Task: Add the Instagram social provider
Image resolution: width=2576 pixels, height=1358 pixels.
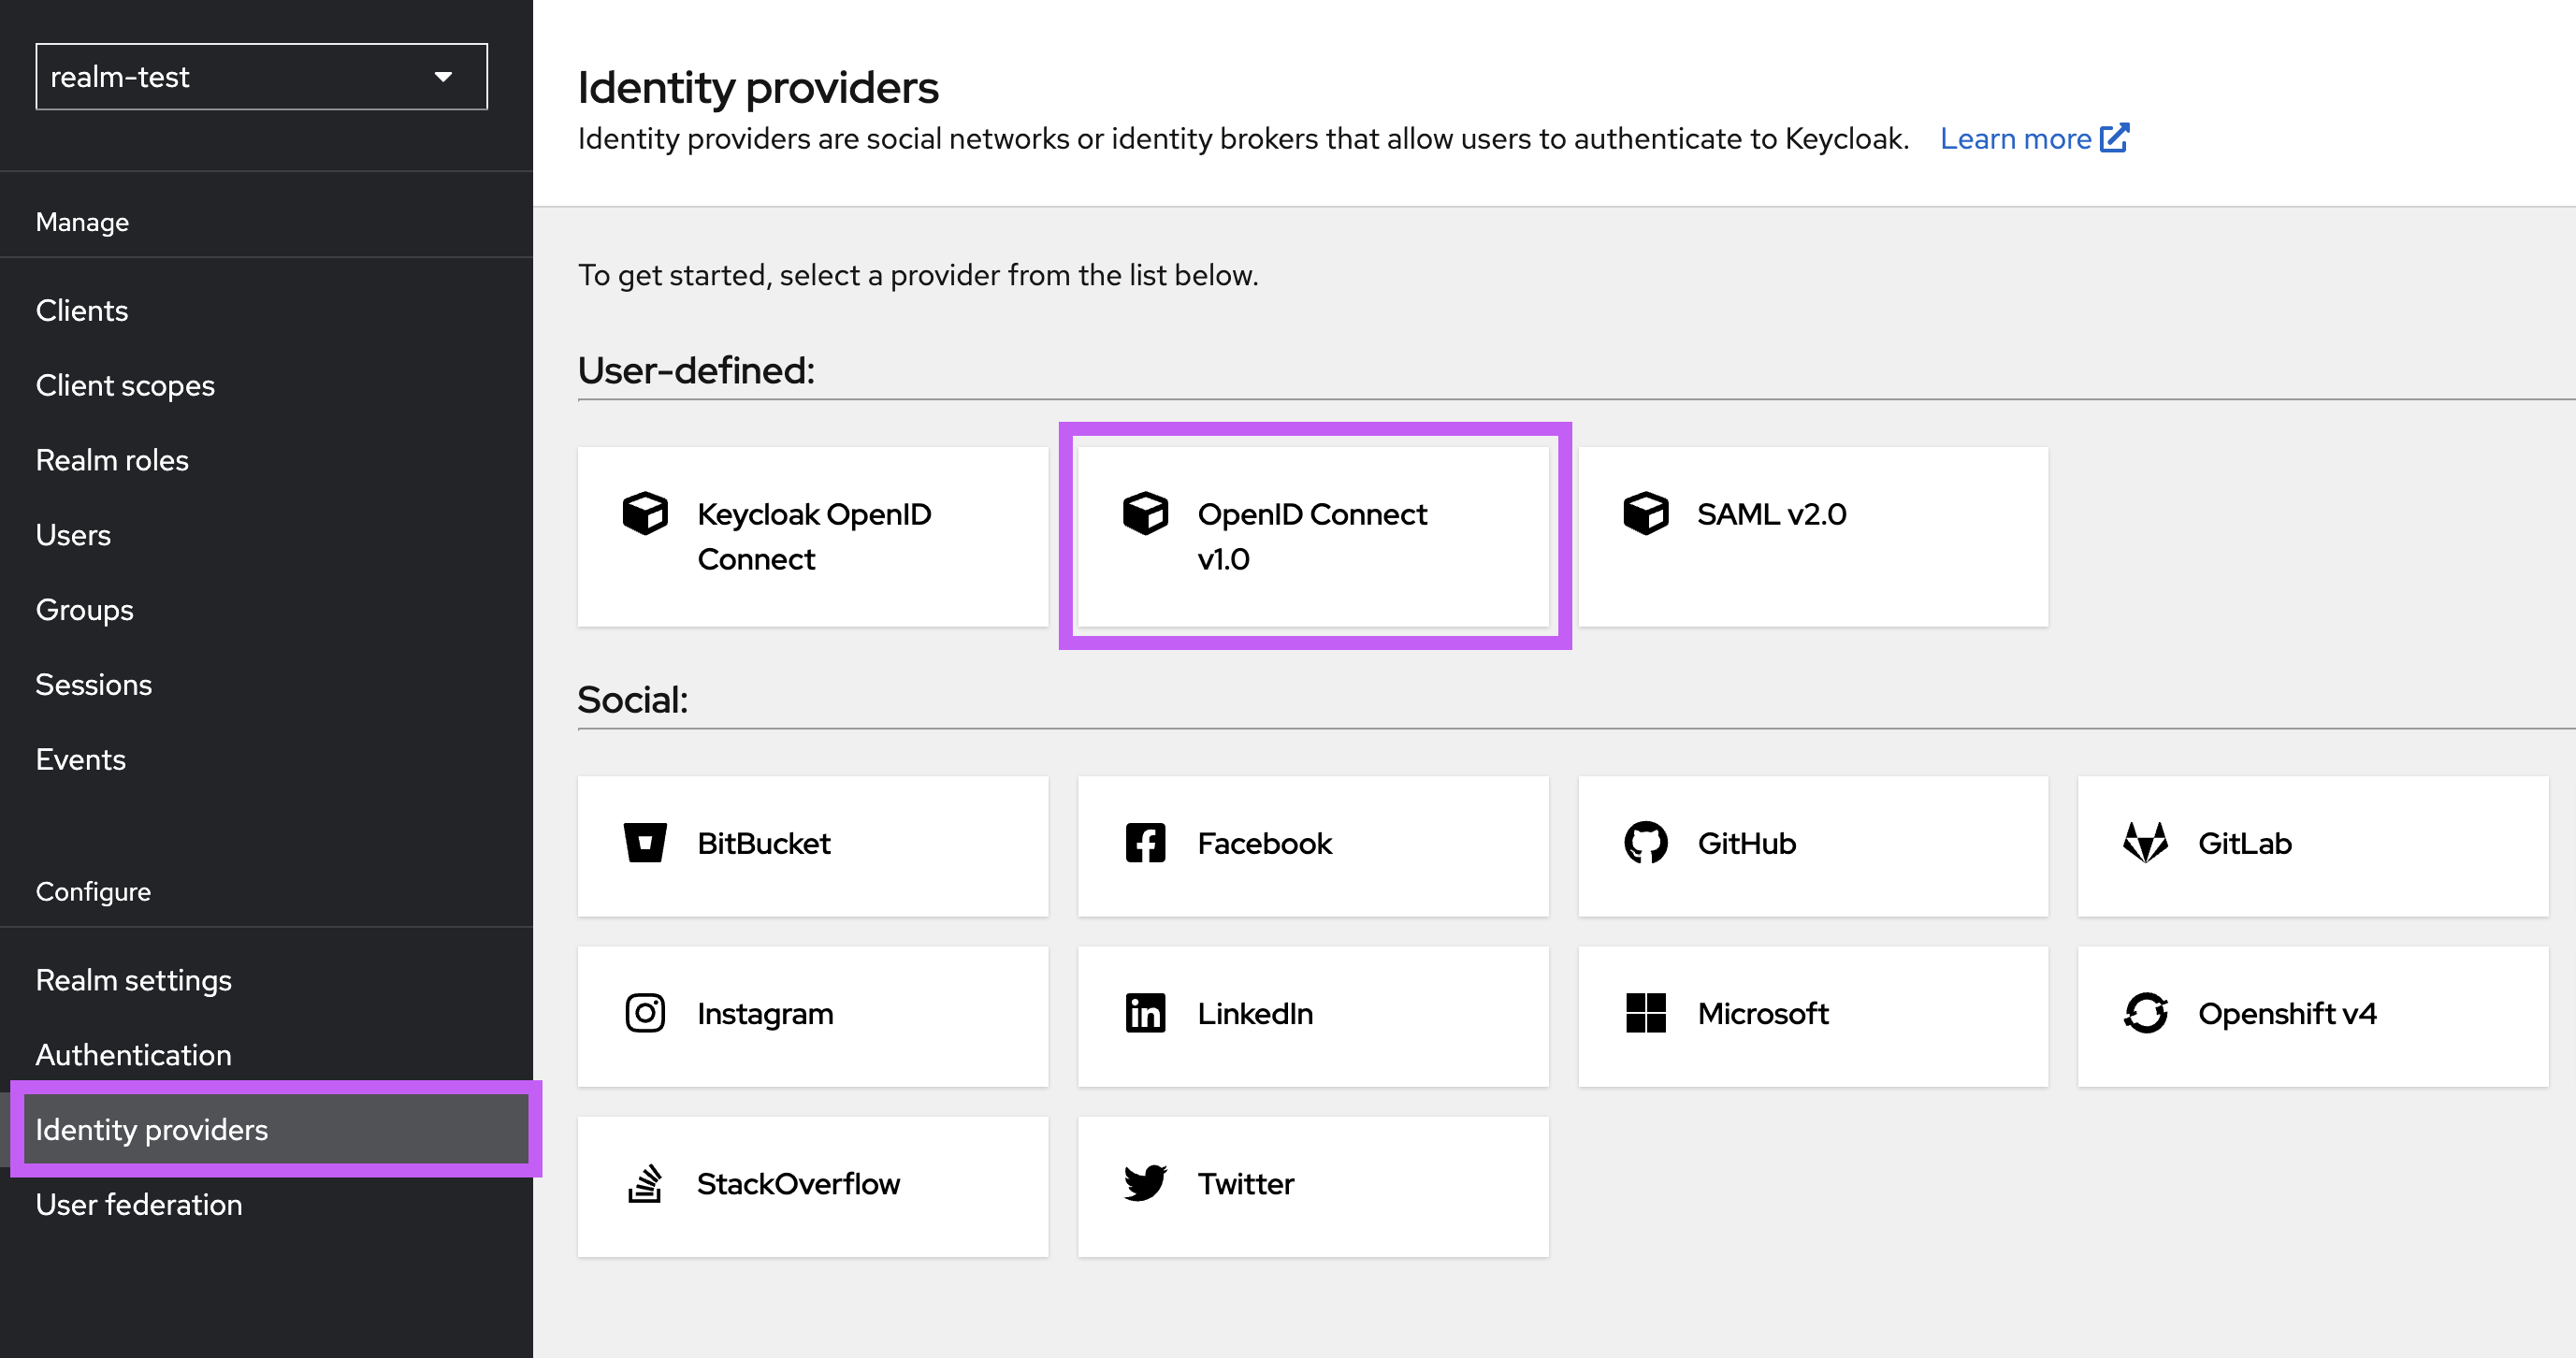Action: [813, 1016]
